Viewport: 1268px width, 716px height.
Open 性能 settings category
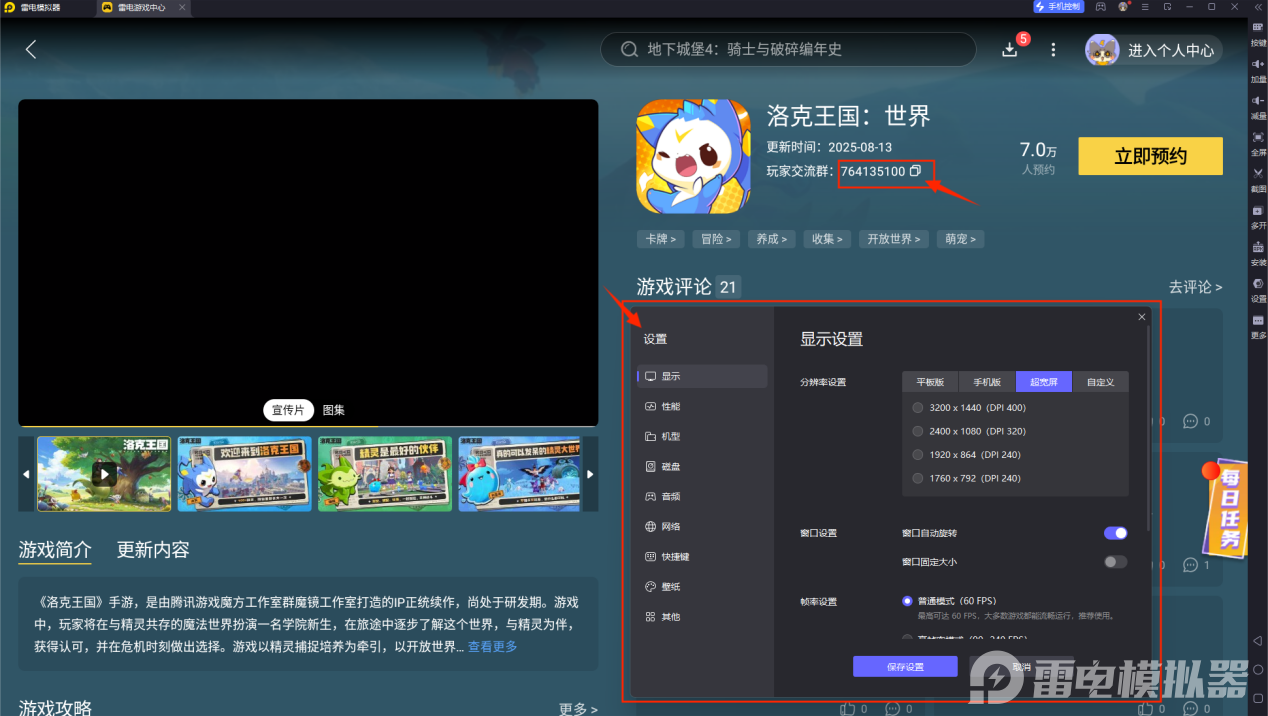tap(703, 406)
